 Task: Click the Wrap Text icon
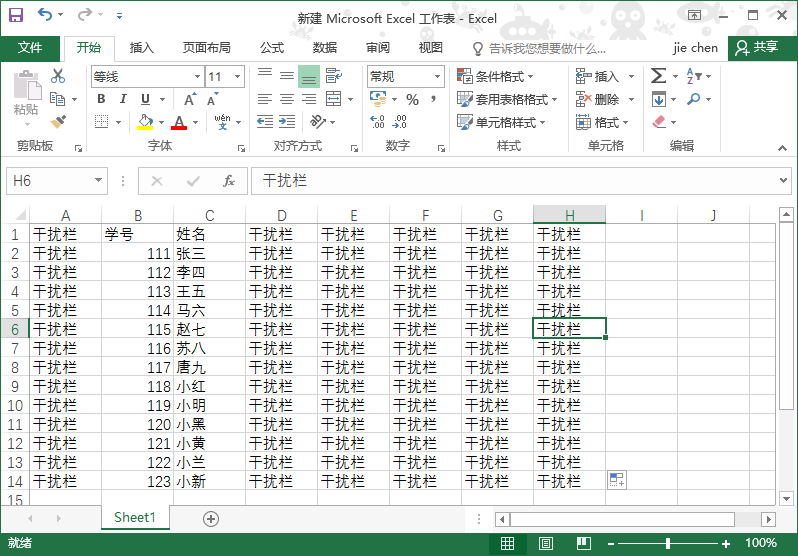coord(333,76)
